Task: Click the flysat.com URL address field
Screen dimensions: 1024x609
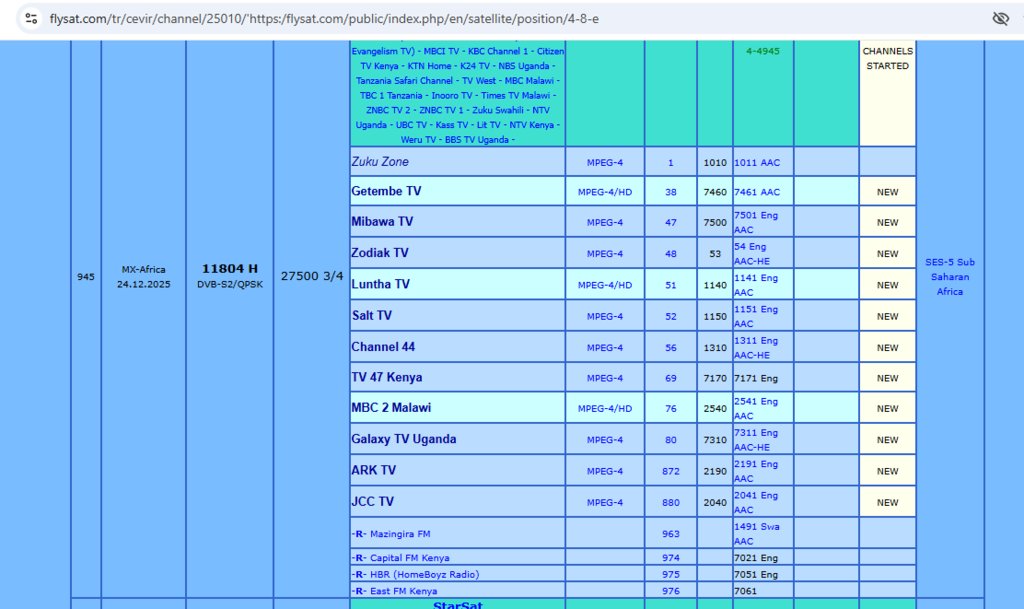Action: [324, 19]
